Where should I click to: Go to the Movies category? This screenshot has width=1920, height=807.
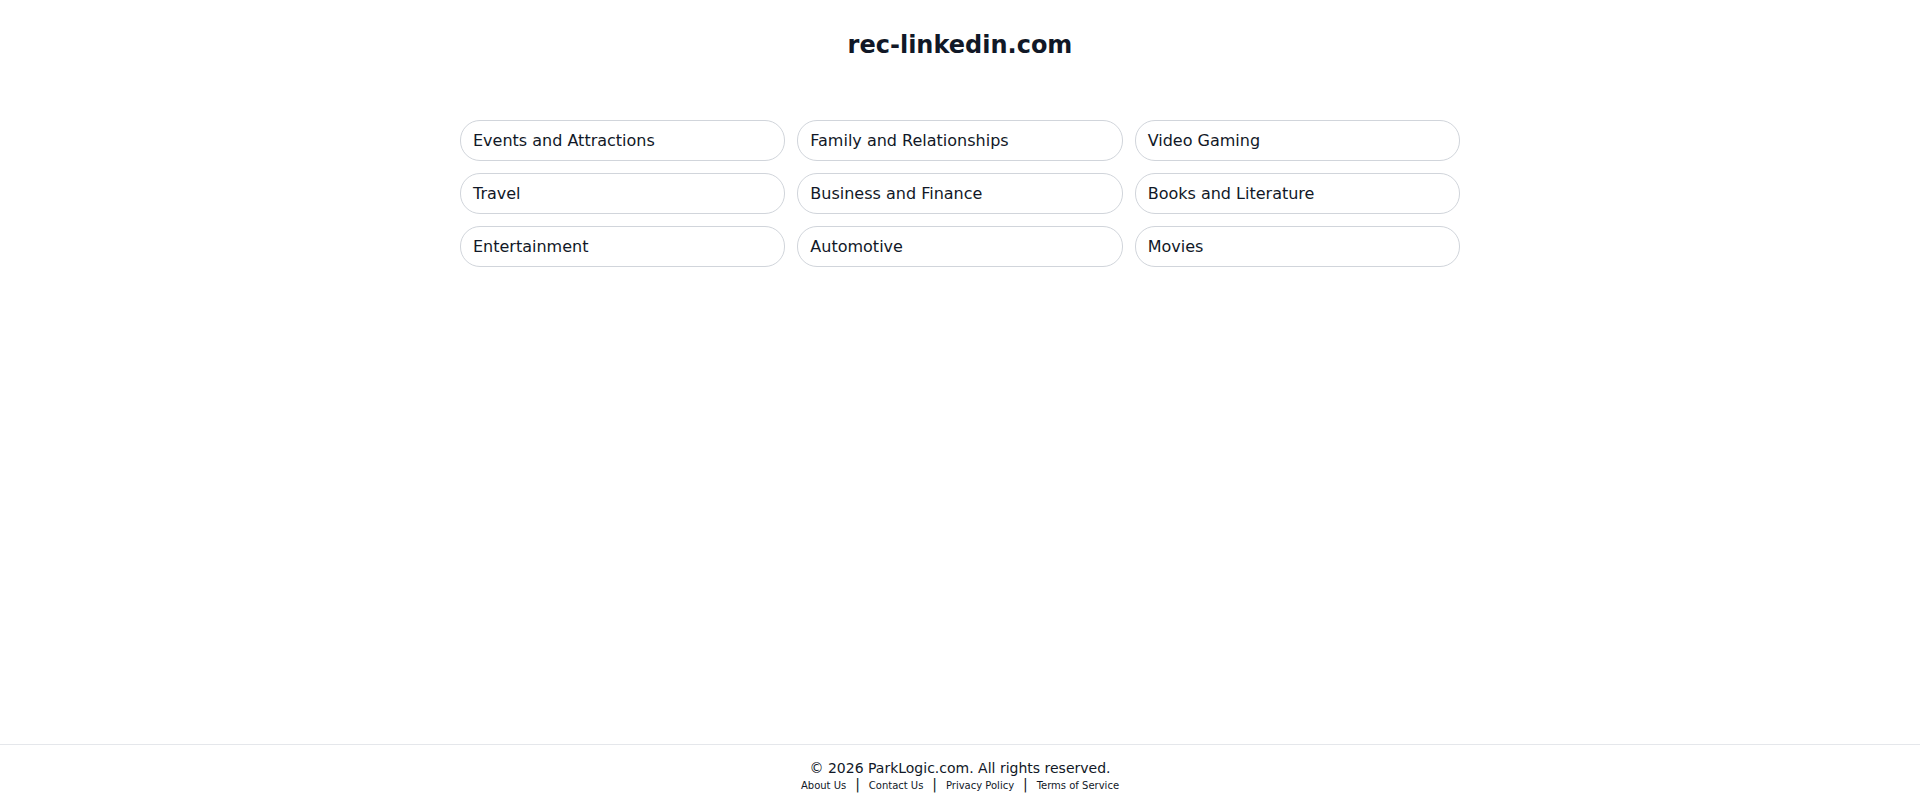[1297, 247]
